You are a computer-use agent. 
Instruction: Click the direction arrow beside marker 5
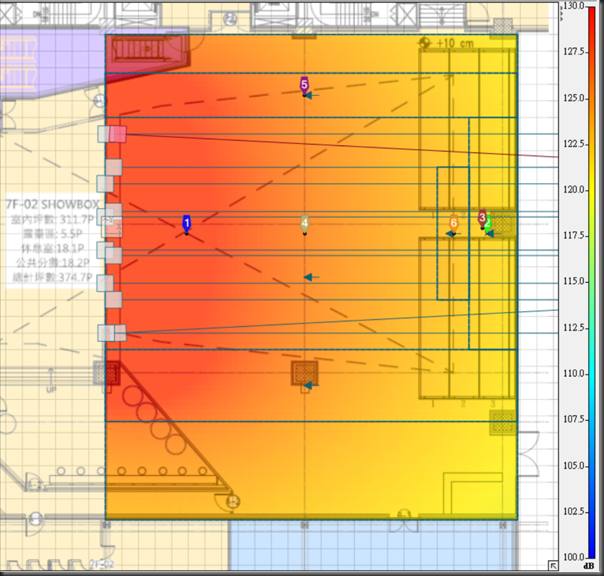312,95
